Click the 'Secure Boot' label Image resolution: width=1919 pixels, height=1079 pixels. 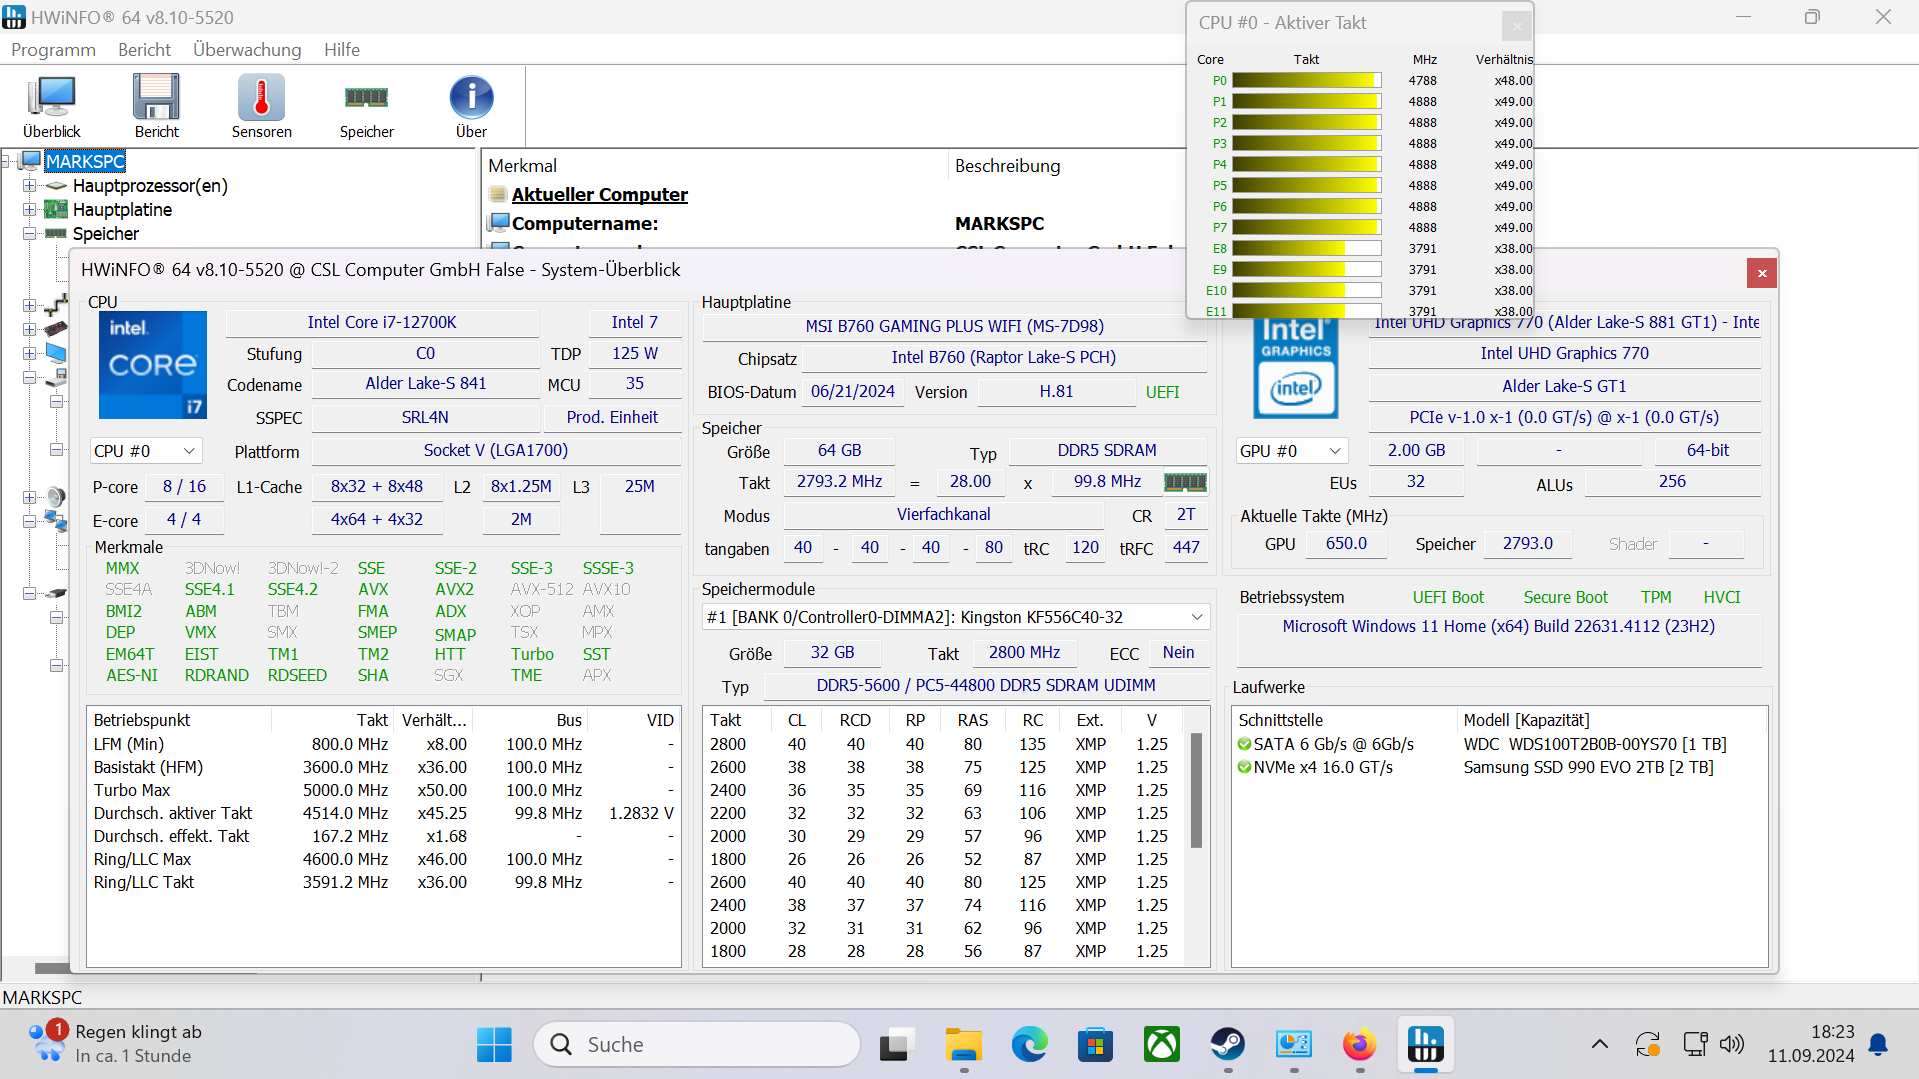point(1565,597)
